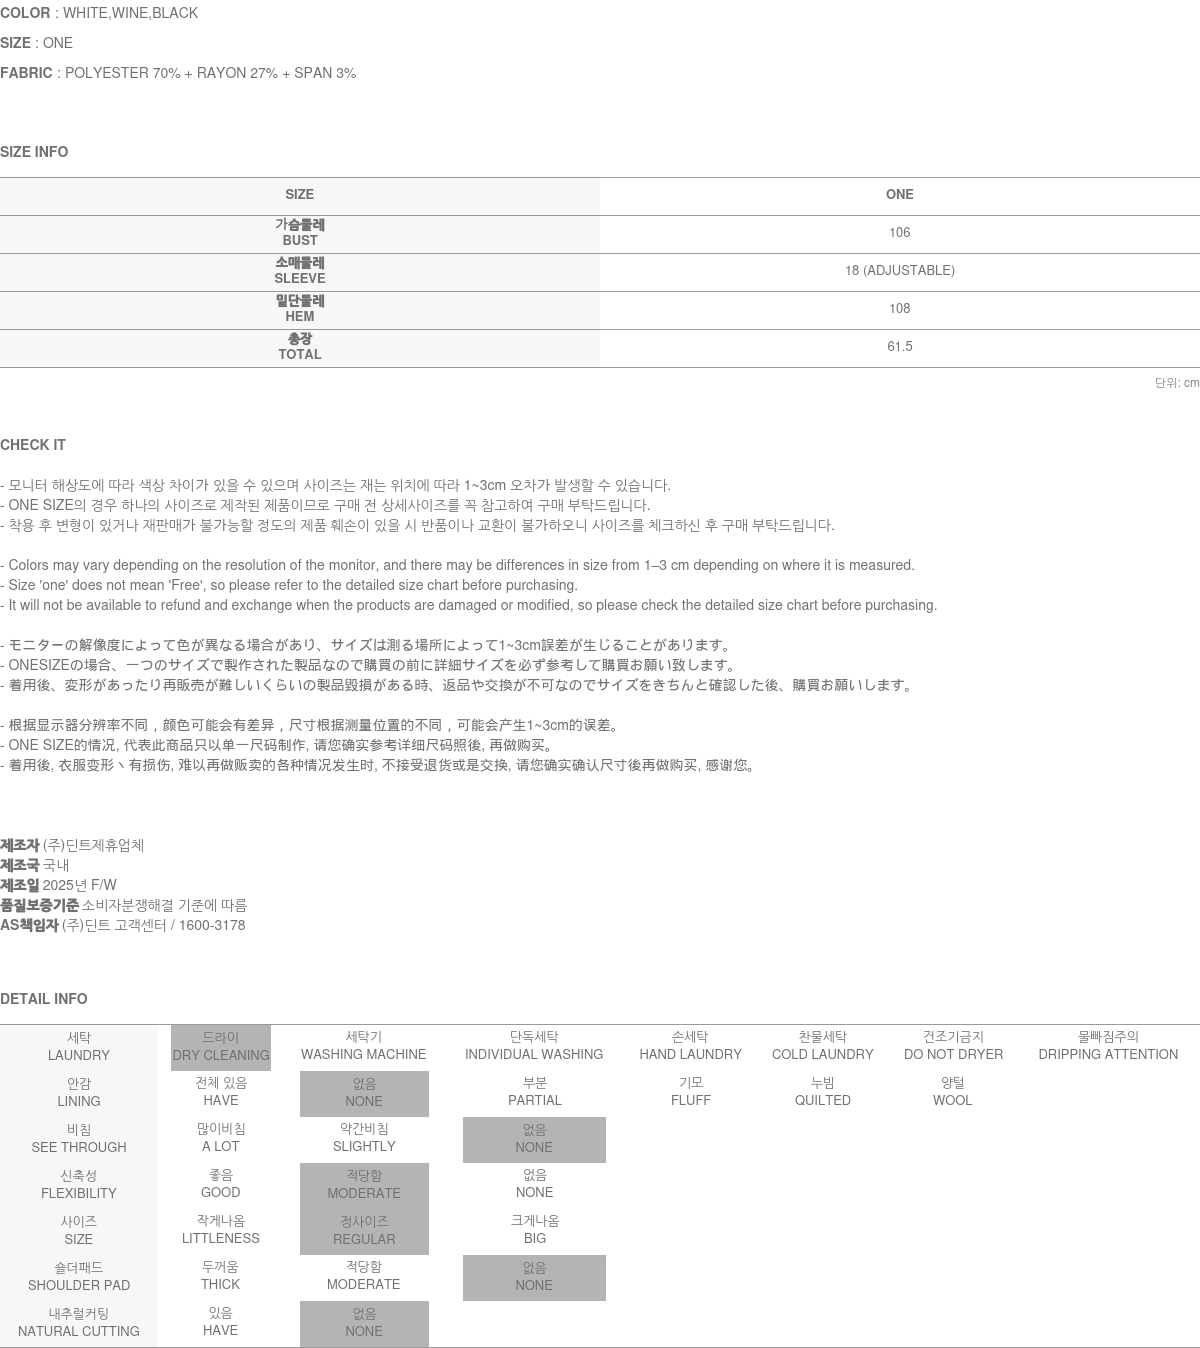Click the QUILTED lining option
The image size is (1200, 1348).
[x=822, y=1092]
